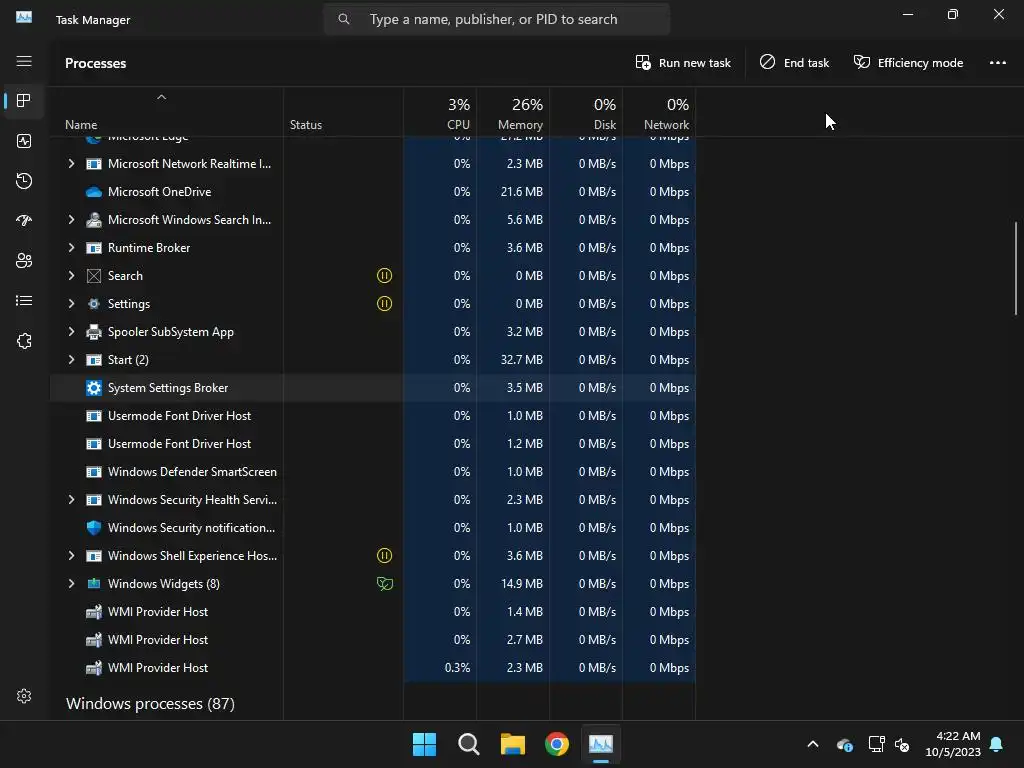1024x768 pixels.
Task: Click the Settings process gear icon
Action: coord(94,304)
